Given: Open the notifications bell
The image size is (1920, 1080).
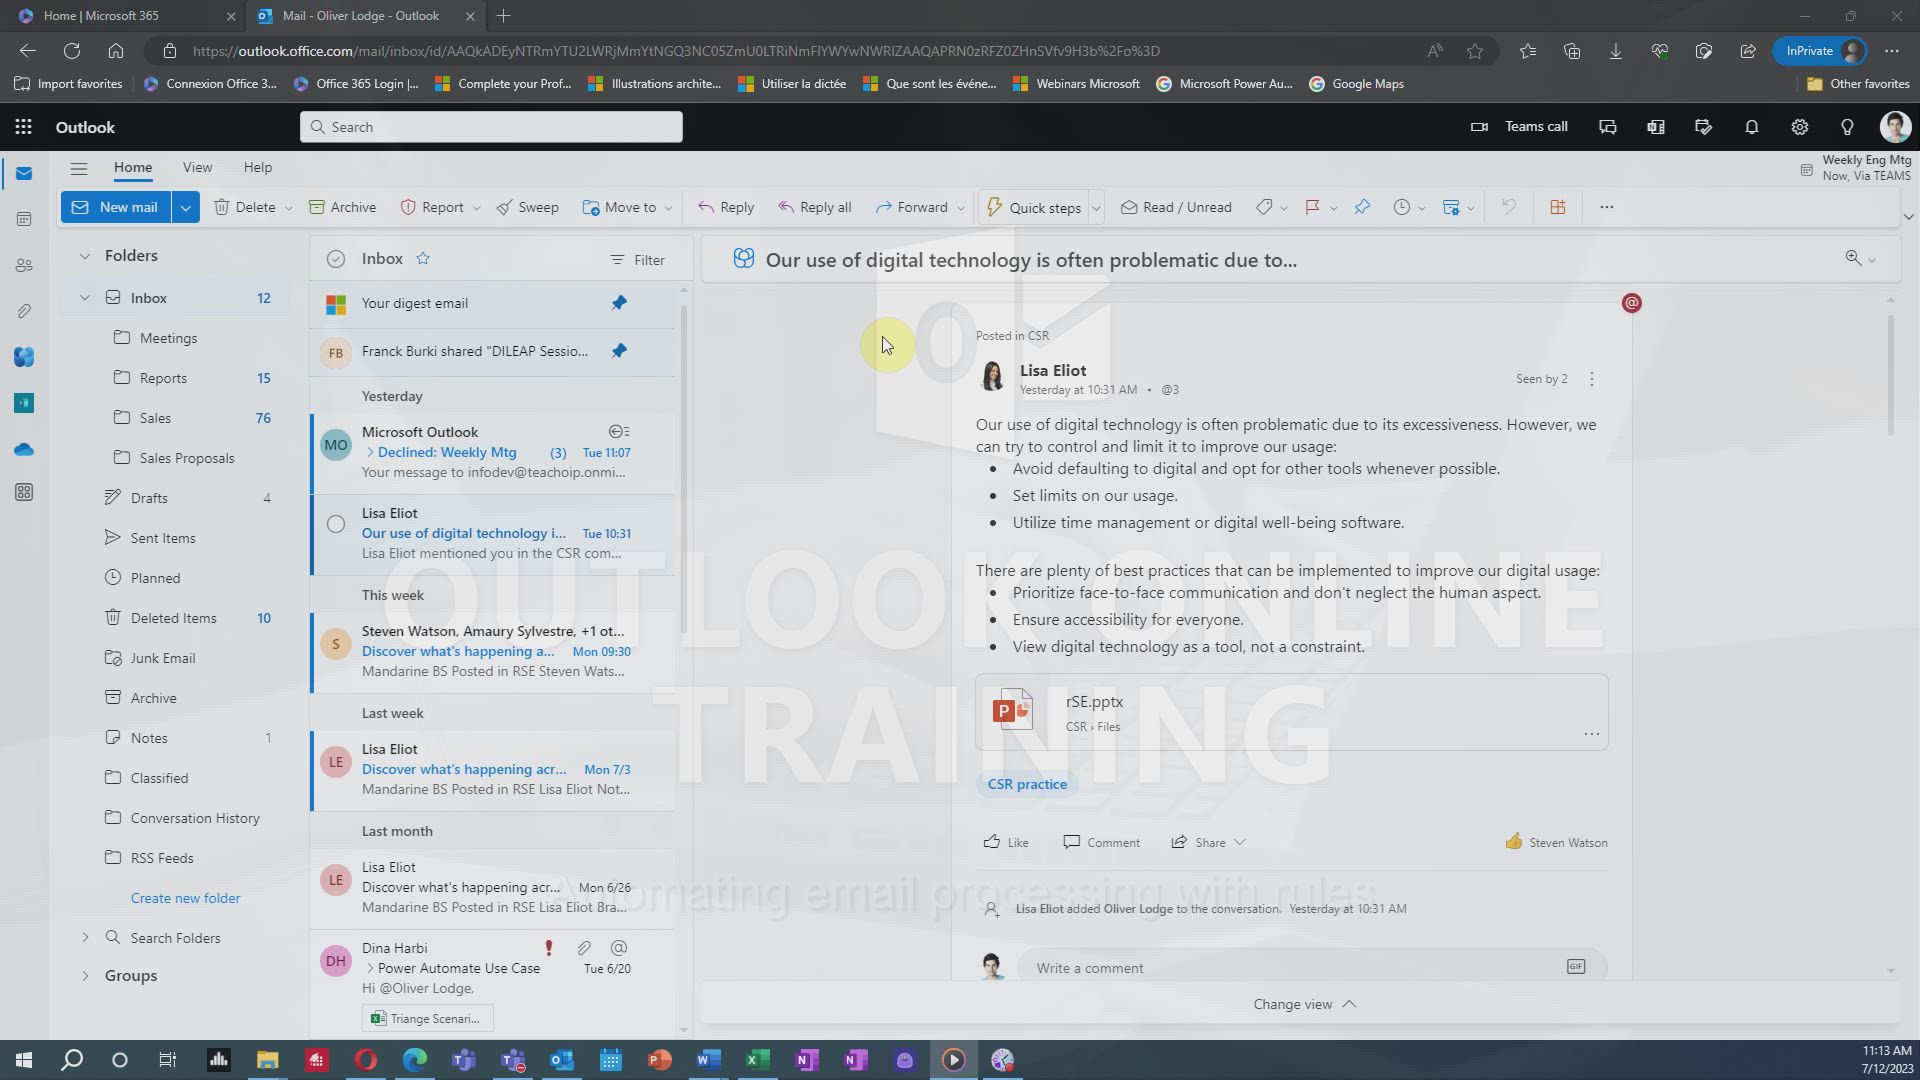Looking at the screenshot, I should [x=1751, y=127].
